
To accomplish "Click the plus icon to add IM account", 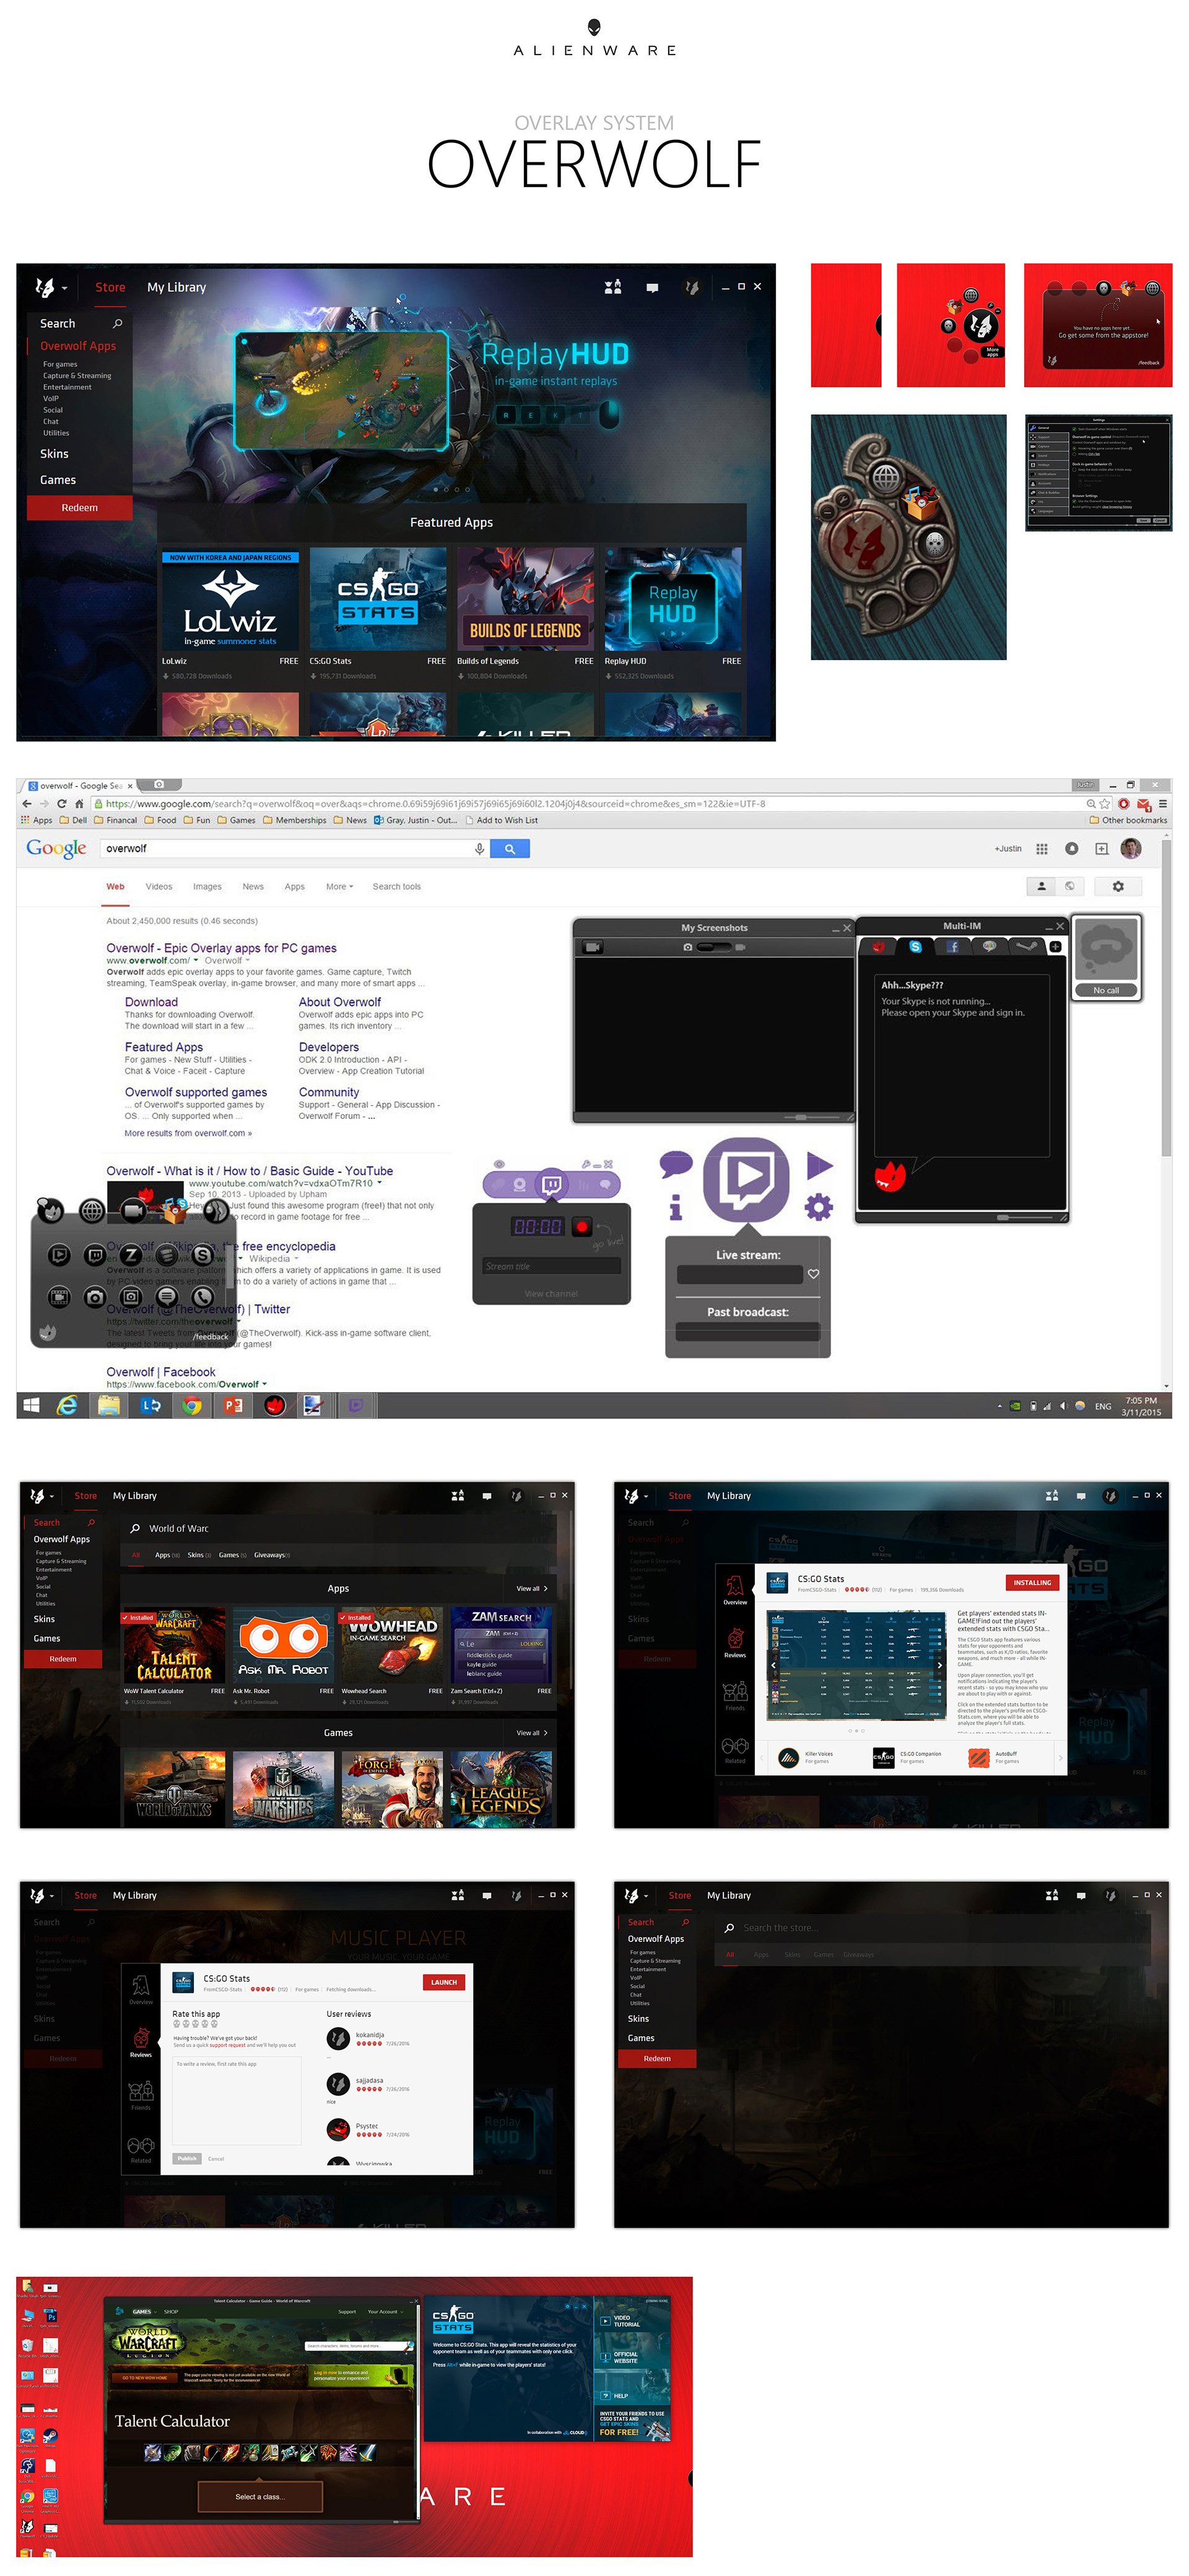I will 1055,946.
